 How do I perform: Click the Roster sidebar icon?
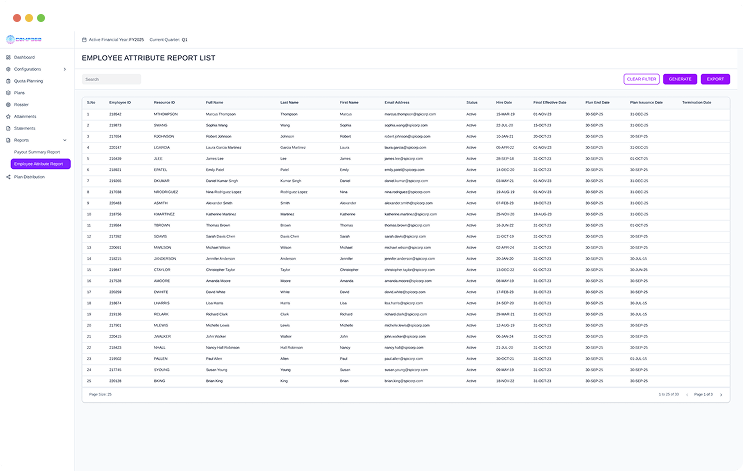[x=8, y=105]
